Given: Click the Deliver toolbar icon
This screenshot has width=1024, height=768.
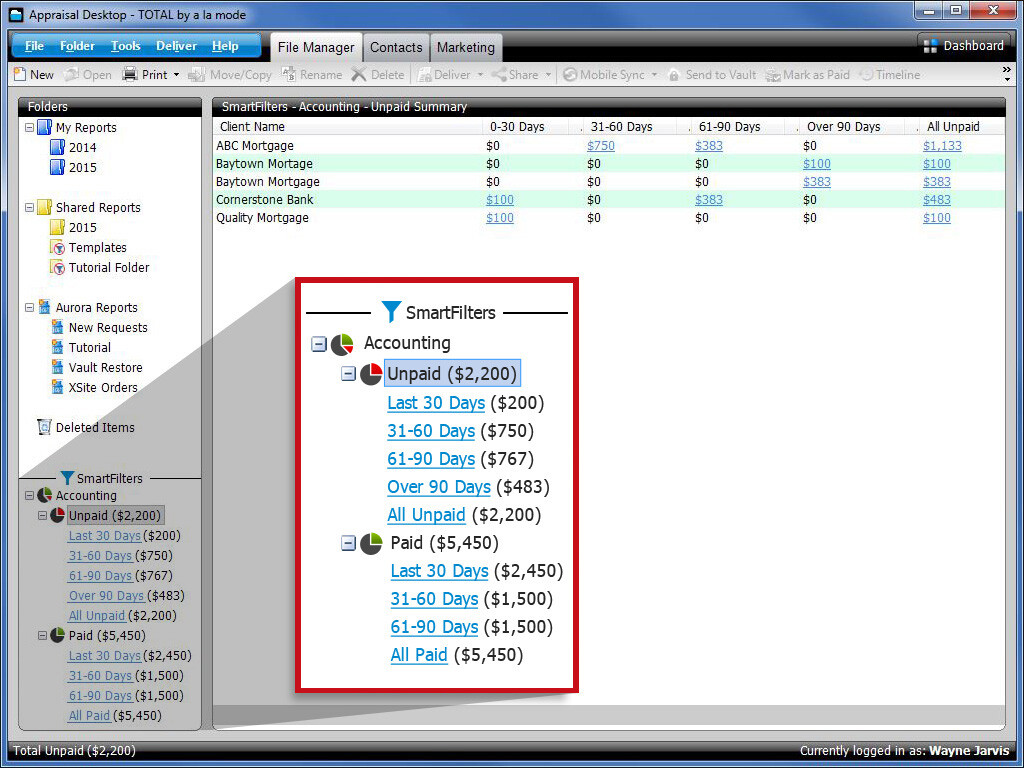Looking at the screenshot, I should pos(424,74).
